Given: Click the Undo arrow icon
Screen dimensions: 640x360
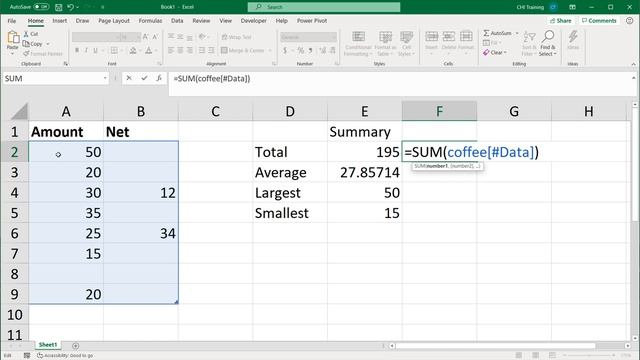Looking at the screenshot, I should [70, 7].
